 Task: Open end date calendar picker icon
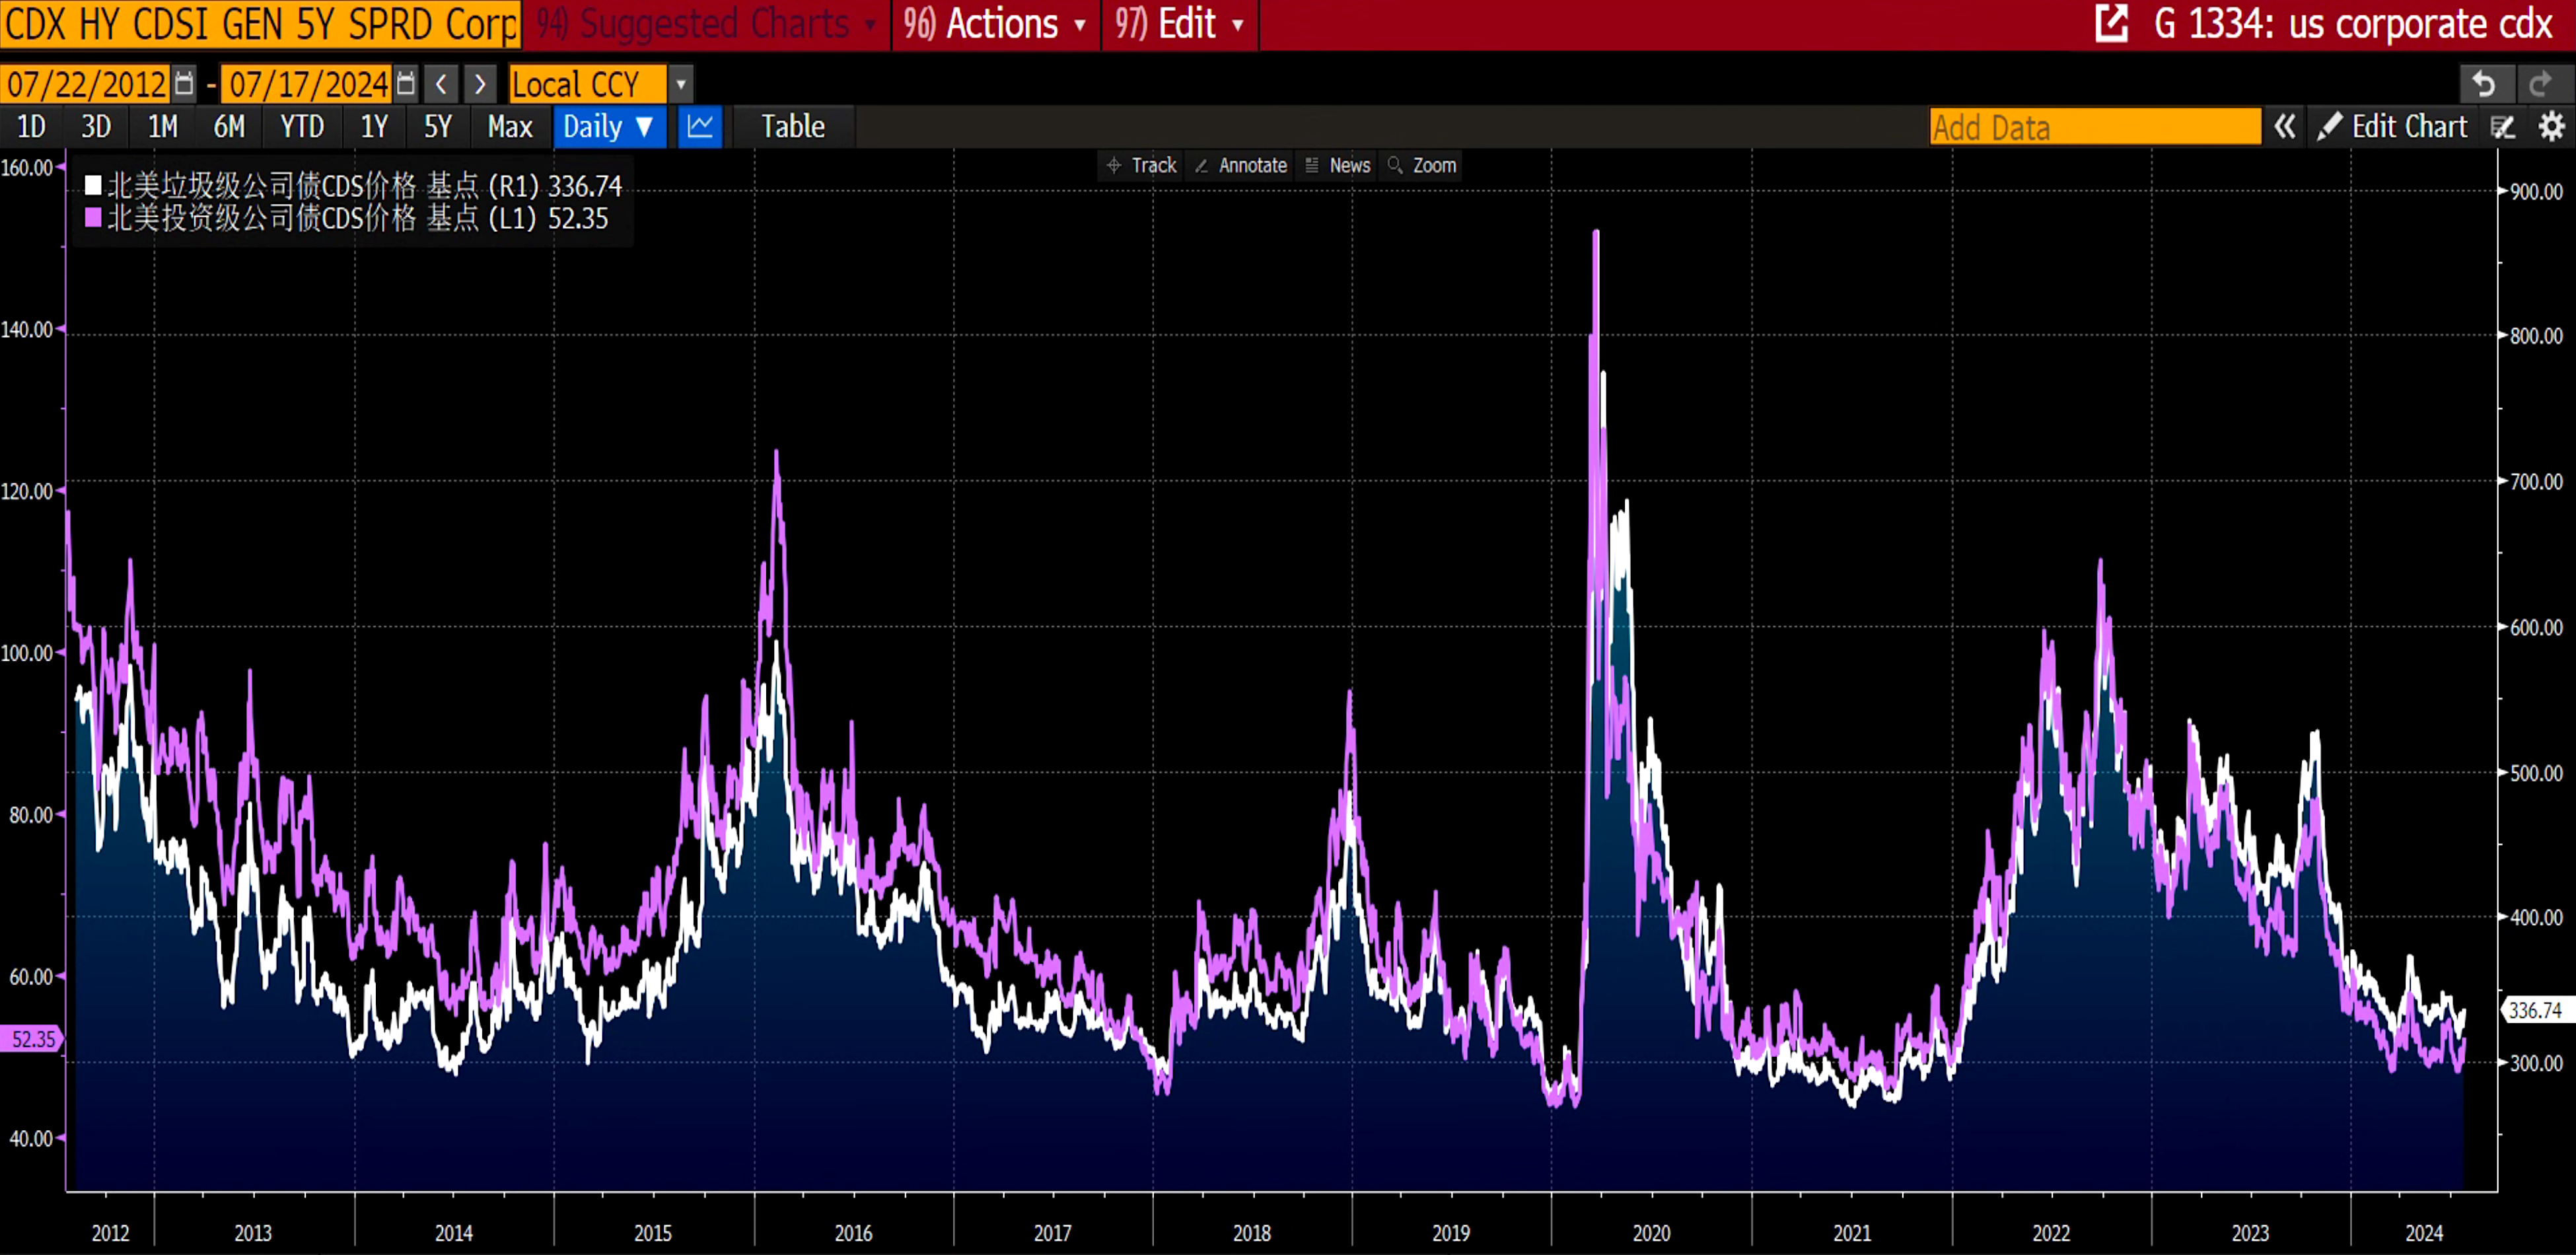tap(405, 84)
